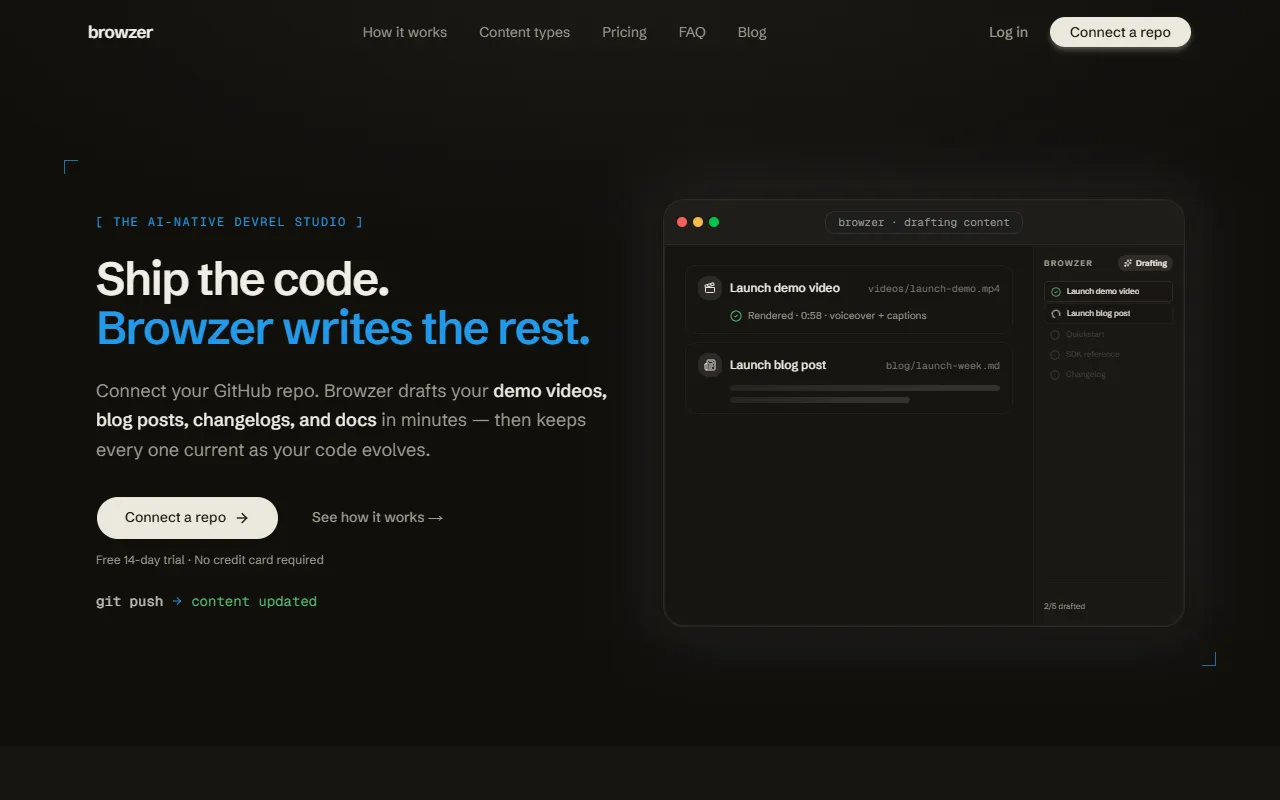Open the Blog nav link
Image resolution: width=1280 pixels, height=800 pixels.
coord(752,32)
